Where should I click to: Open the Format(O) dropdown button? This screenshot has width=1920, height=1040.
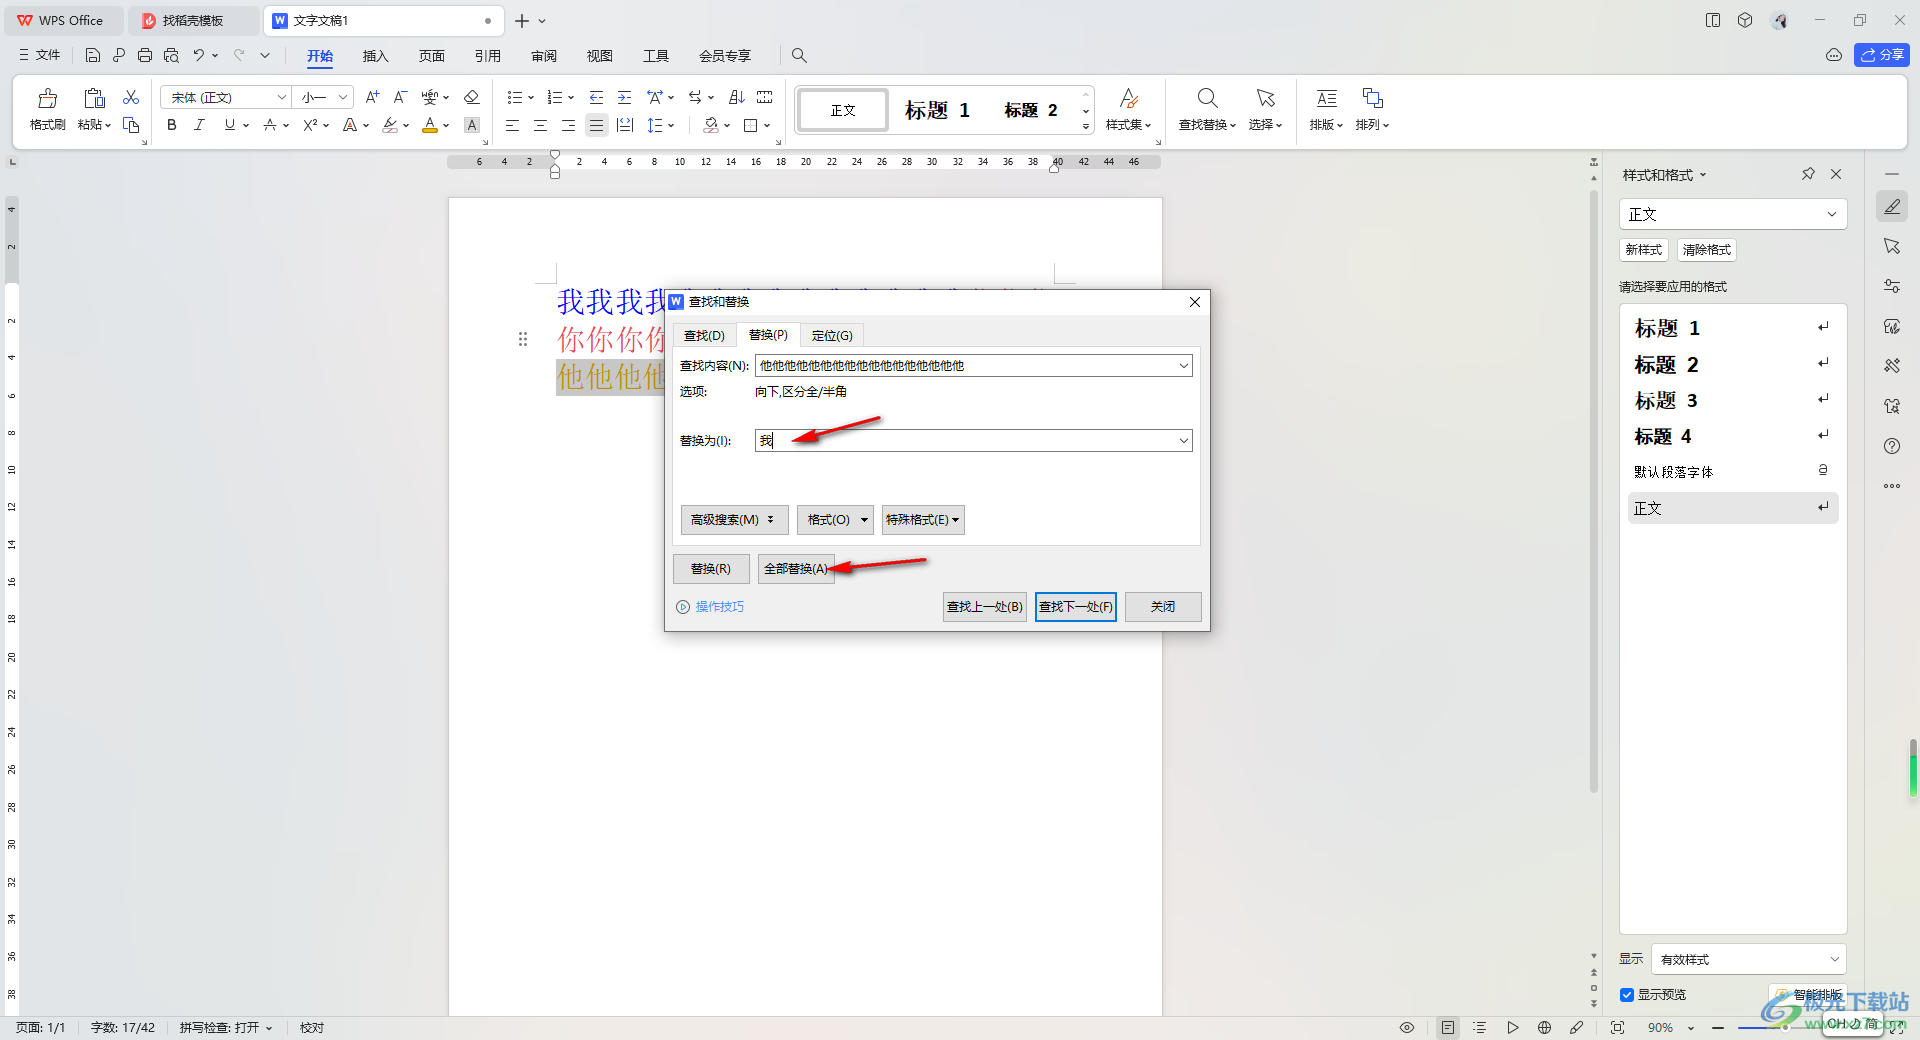[835, 520]
